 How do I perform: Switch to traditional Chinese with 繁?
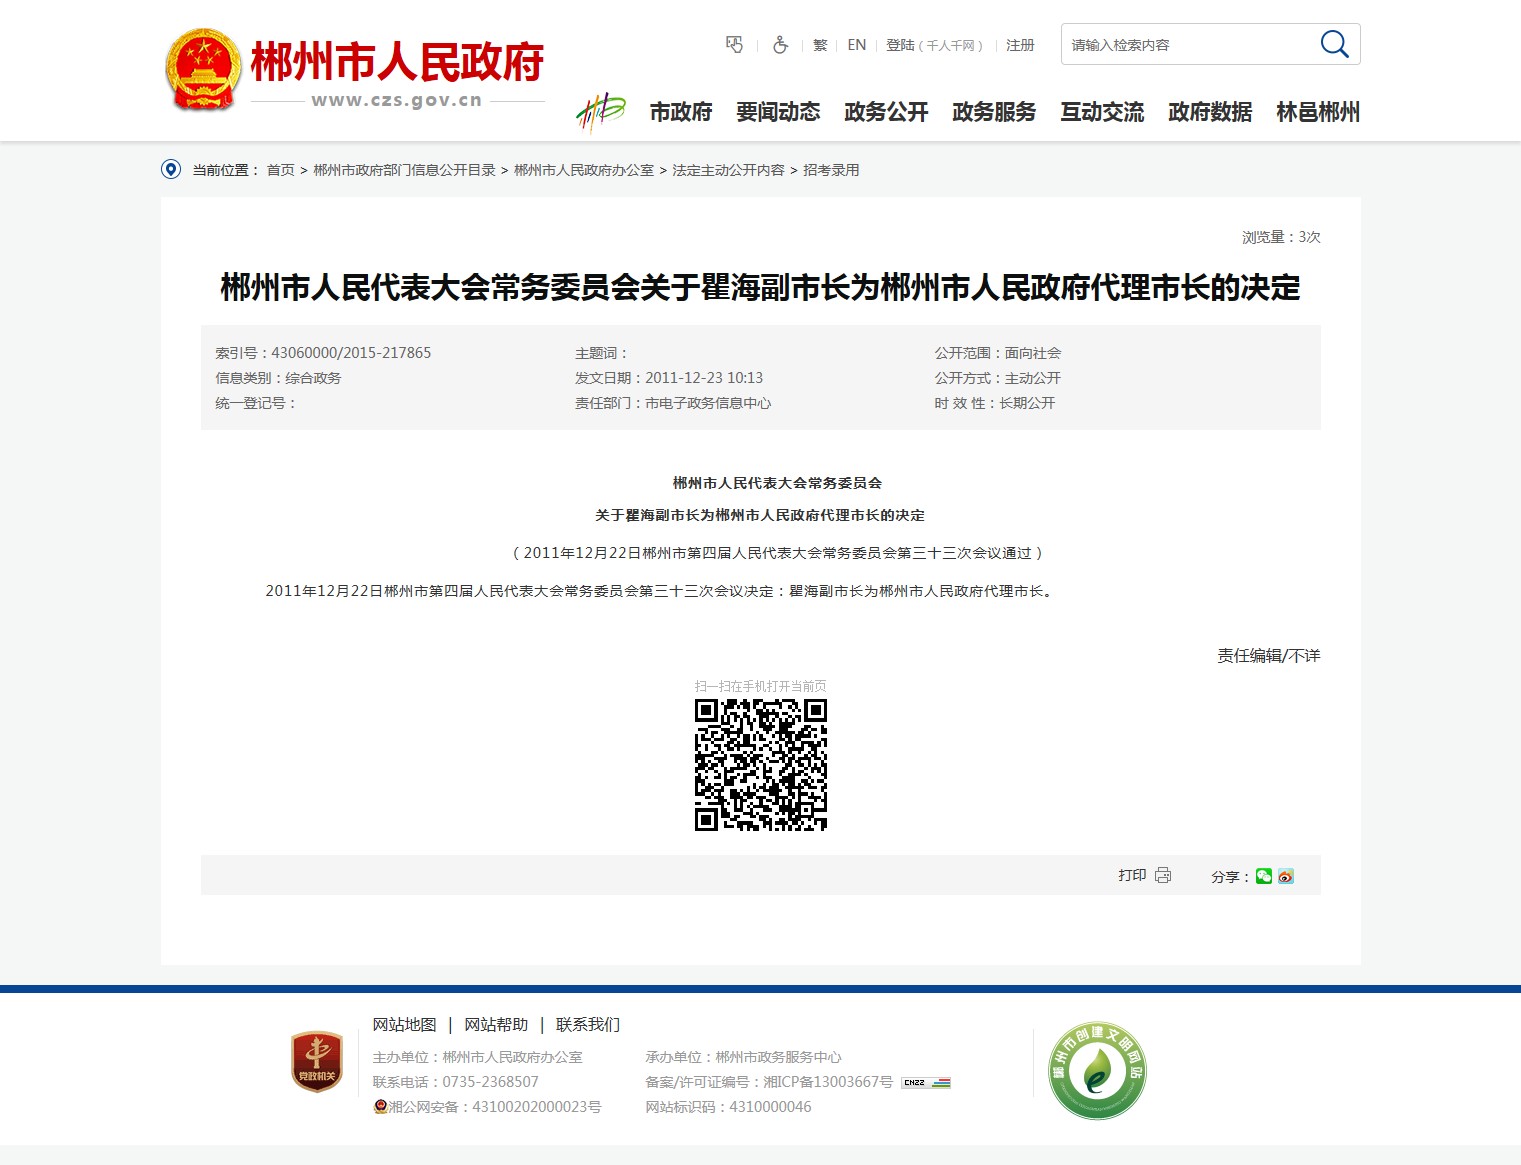pyautogui.click(x=820, y=45)
